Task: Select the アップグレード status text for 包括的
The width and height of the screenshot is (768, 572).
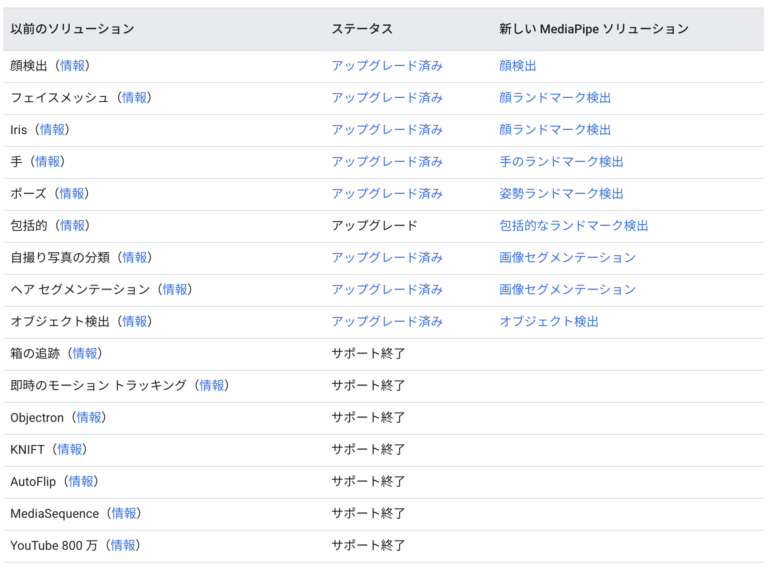Action: (374, 226)
